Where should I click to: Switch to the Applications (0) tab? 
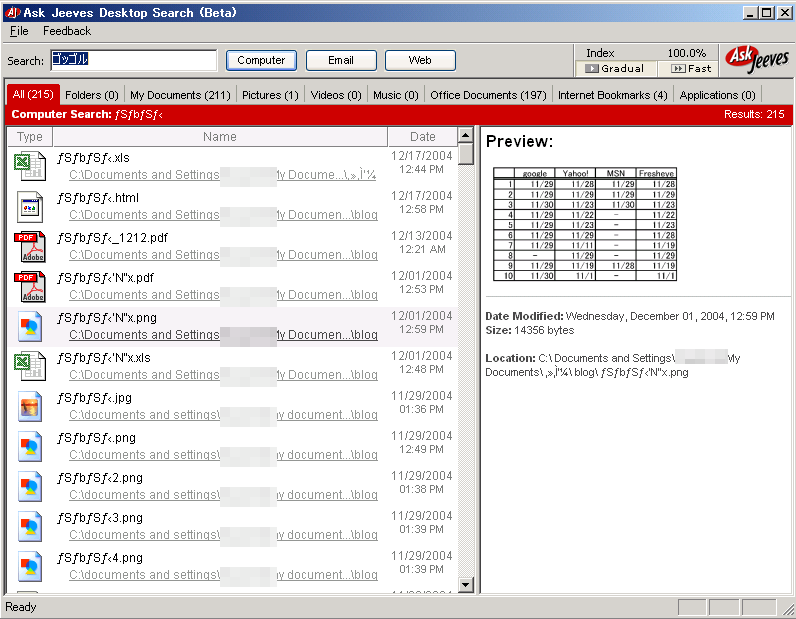pyautogui.click(x=717, y=95)
